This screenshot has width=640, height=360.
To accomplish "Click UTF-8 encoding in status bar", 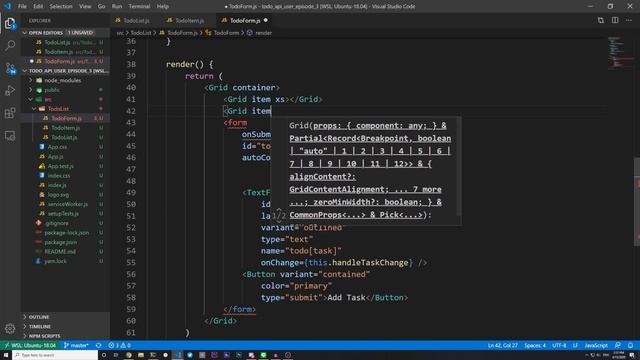I will coord(559,345).
